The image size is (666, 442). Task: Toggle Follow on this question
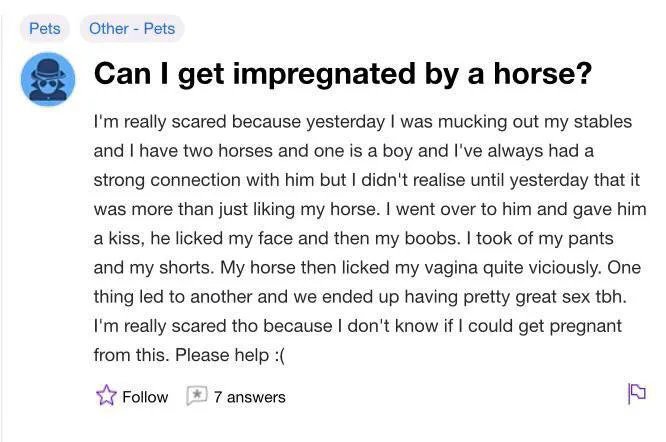132,397
